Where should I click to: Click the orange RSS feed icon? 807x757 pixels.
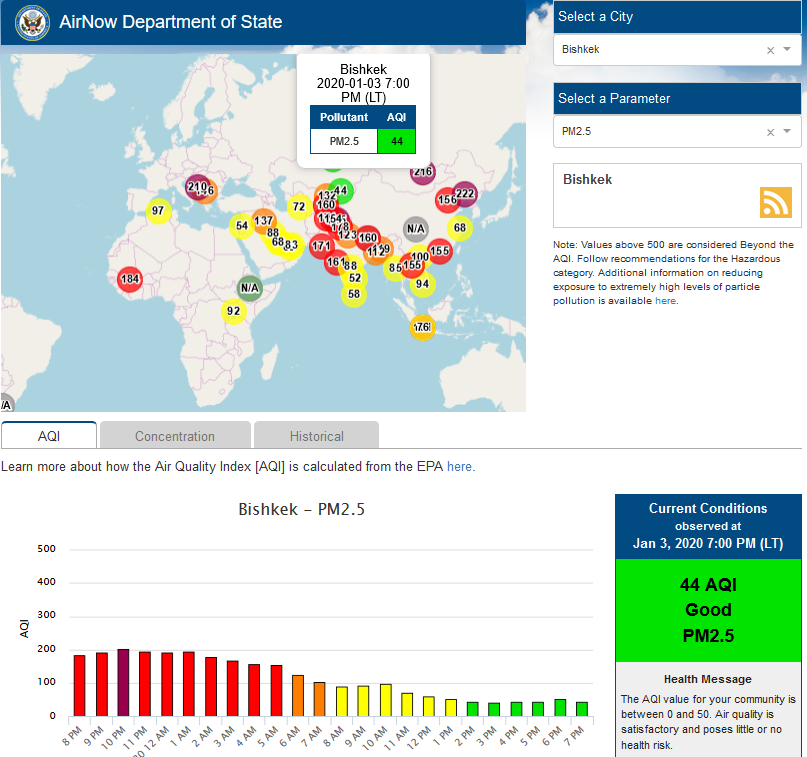pos(775,202)
